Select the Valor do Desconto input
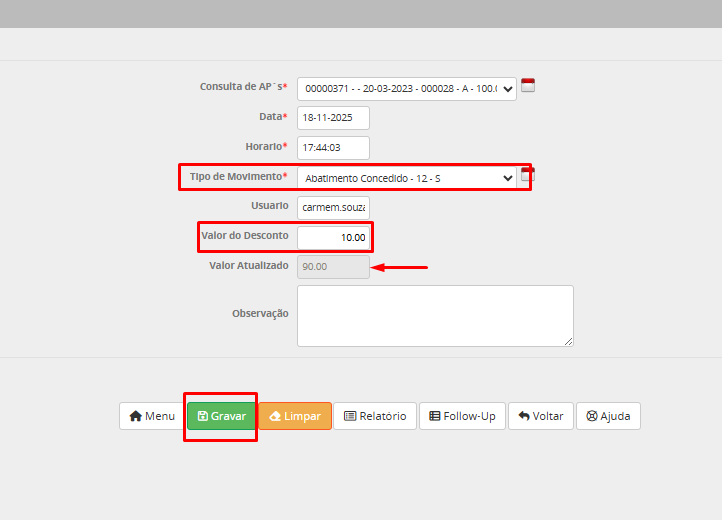The height and width of the screenshot is (520, 722). [x=333, y=237]
